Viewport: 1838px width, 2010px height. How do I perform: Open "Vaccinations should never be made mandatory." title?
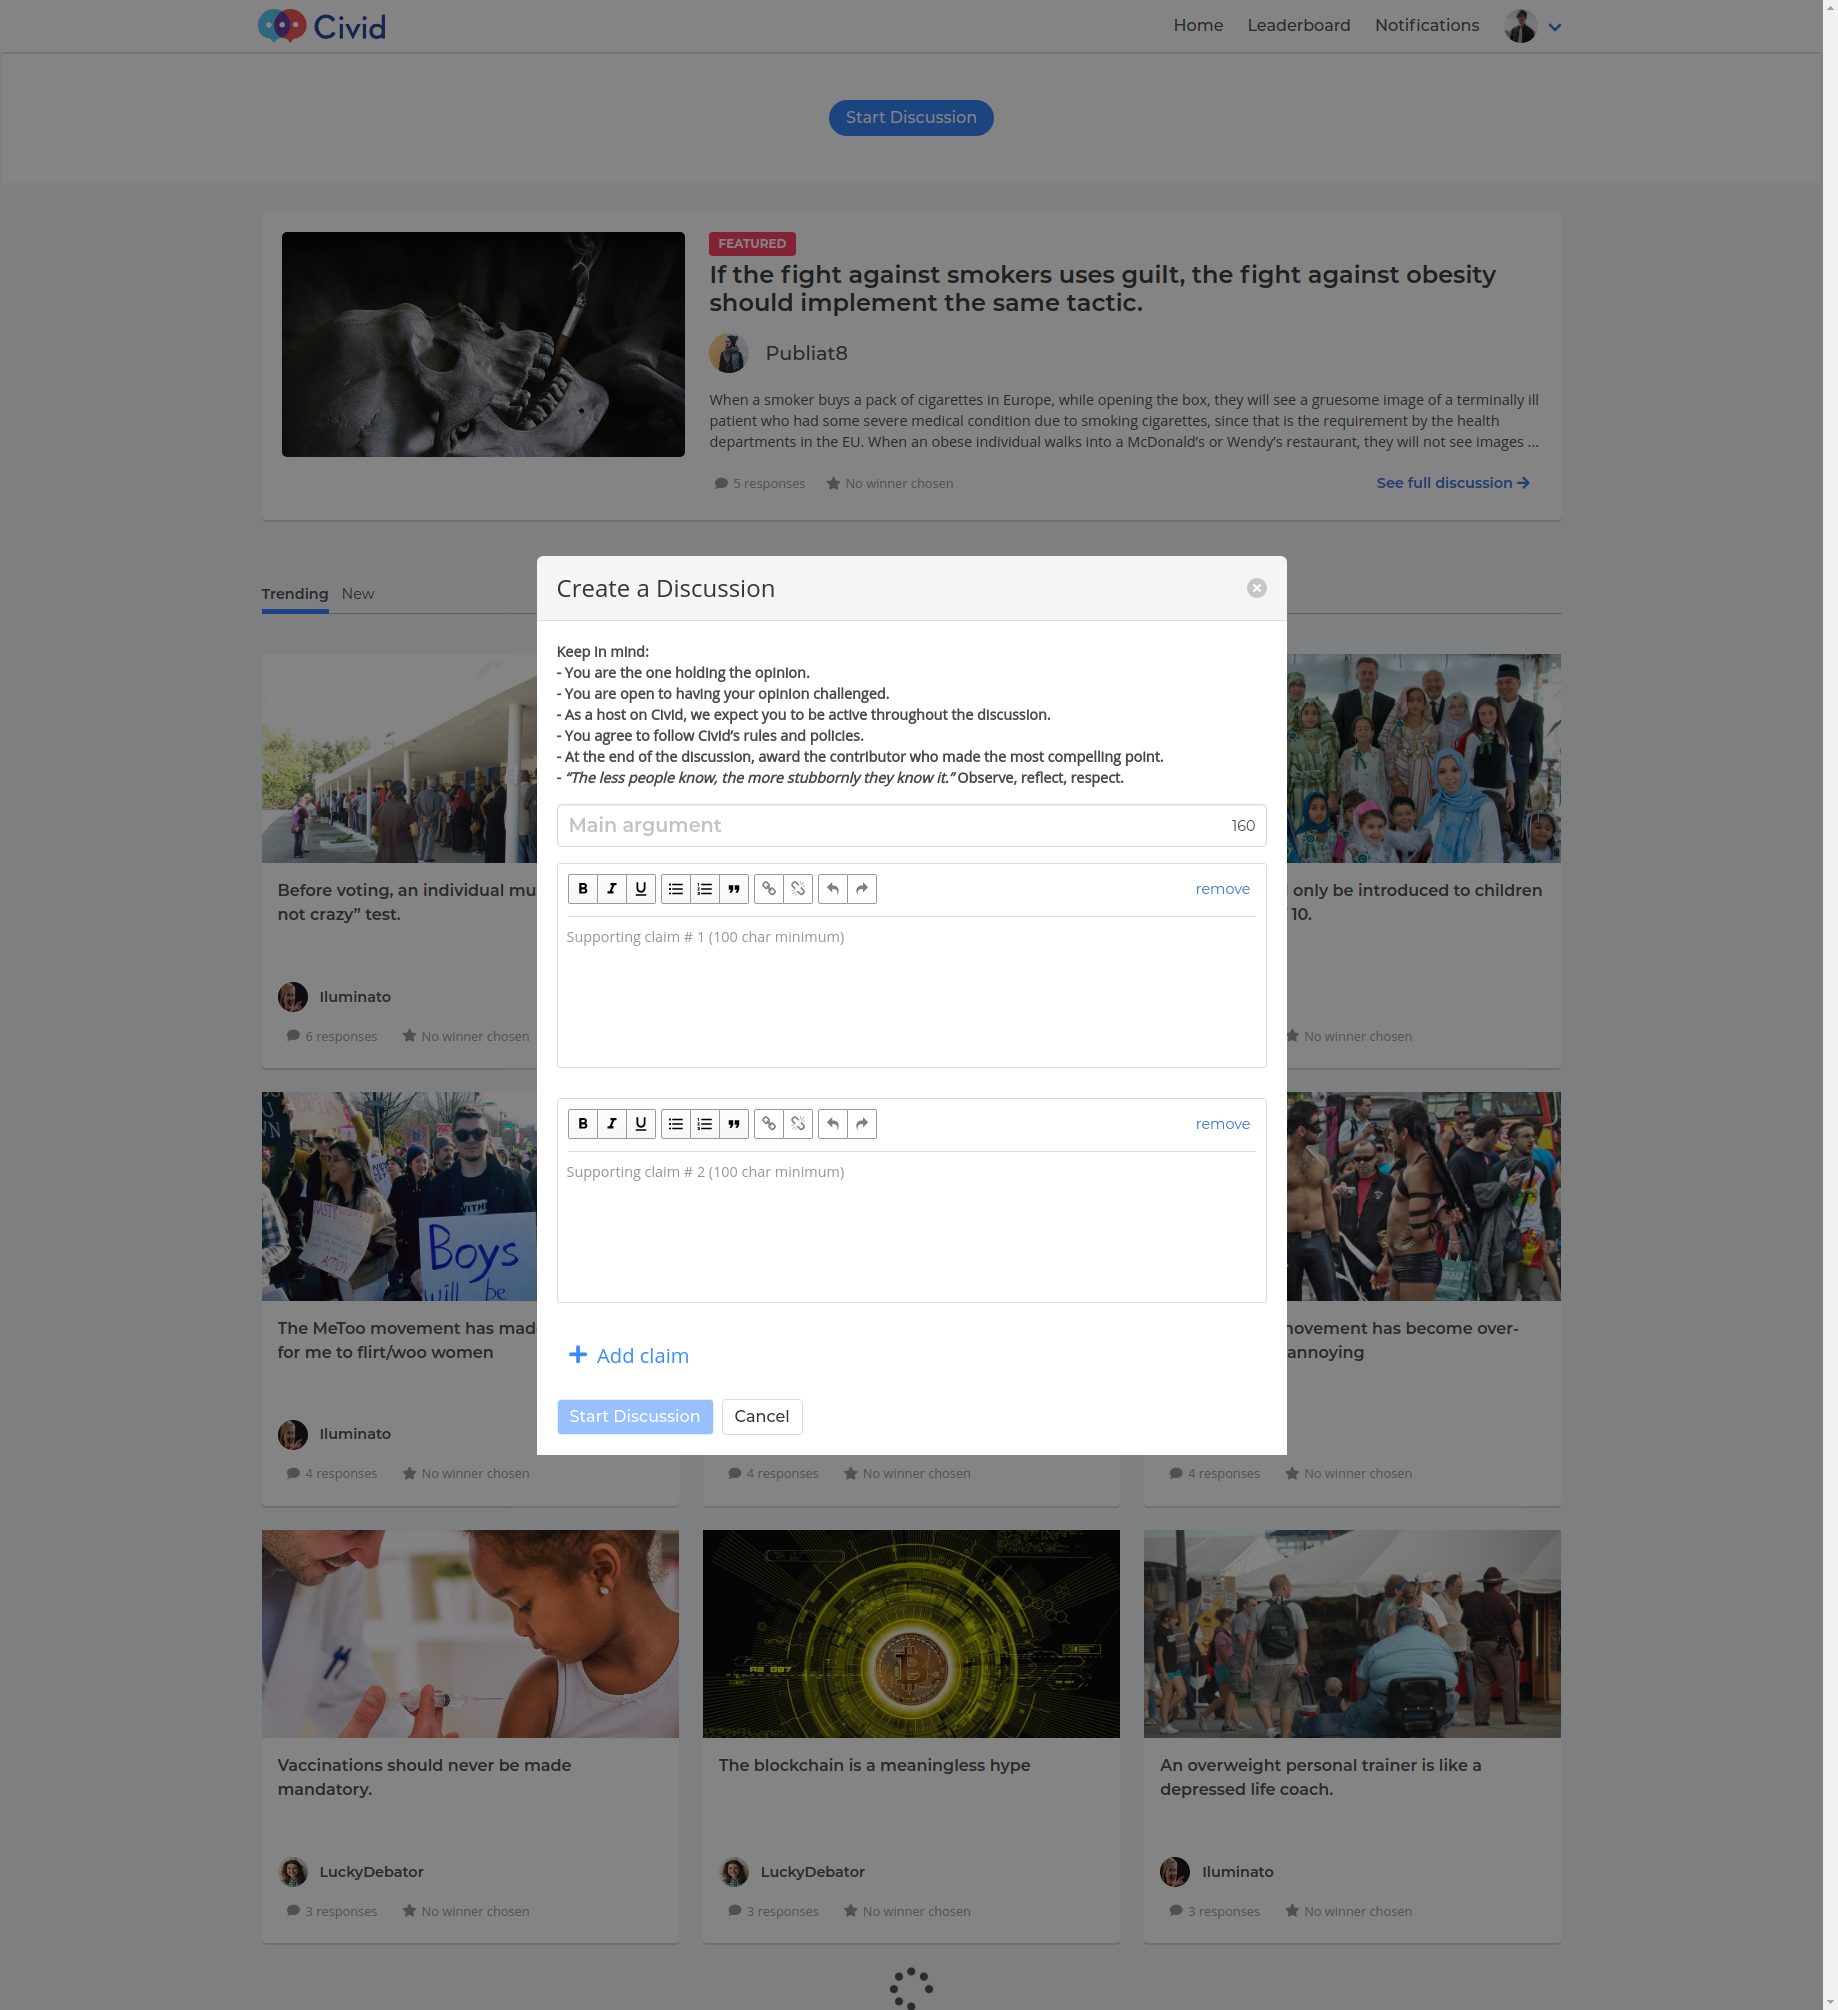click(x=424, y=1778)
